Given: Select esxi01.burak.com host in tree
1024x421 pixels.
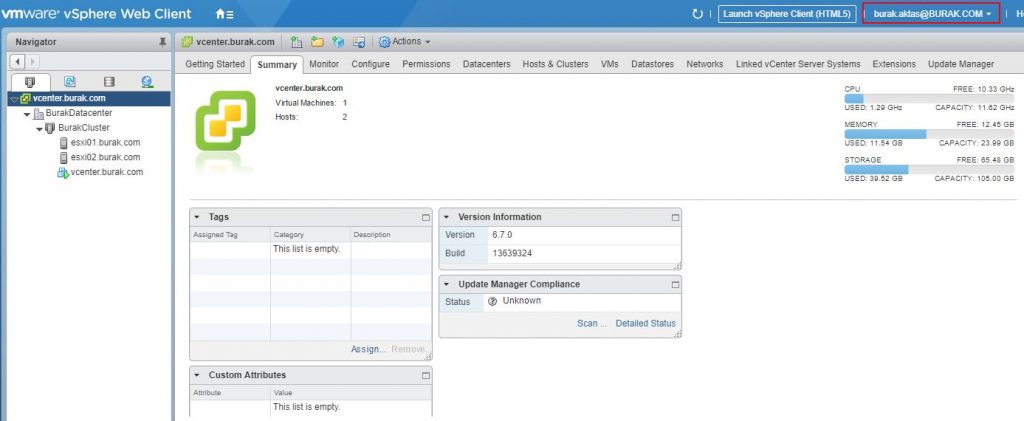Looking at the screenshot, I should point(105,142).
